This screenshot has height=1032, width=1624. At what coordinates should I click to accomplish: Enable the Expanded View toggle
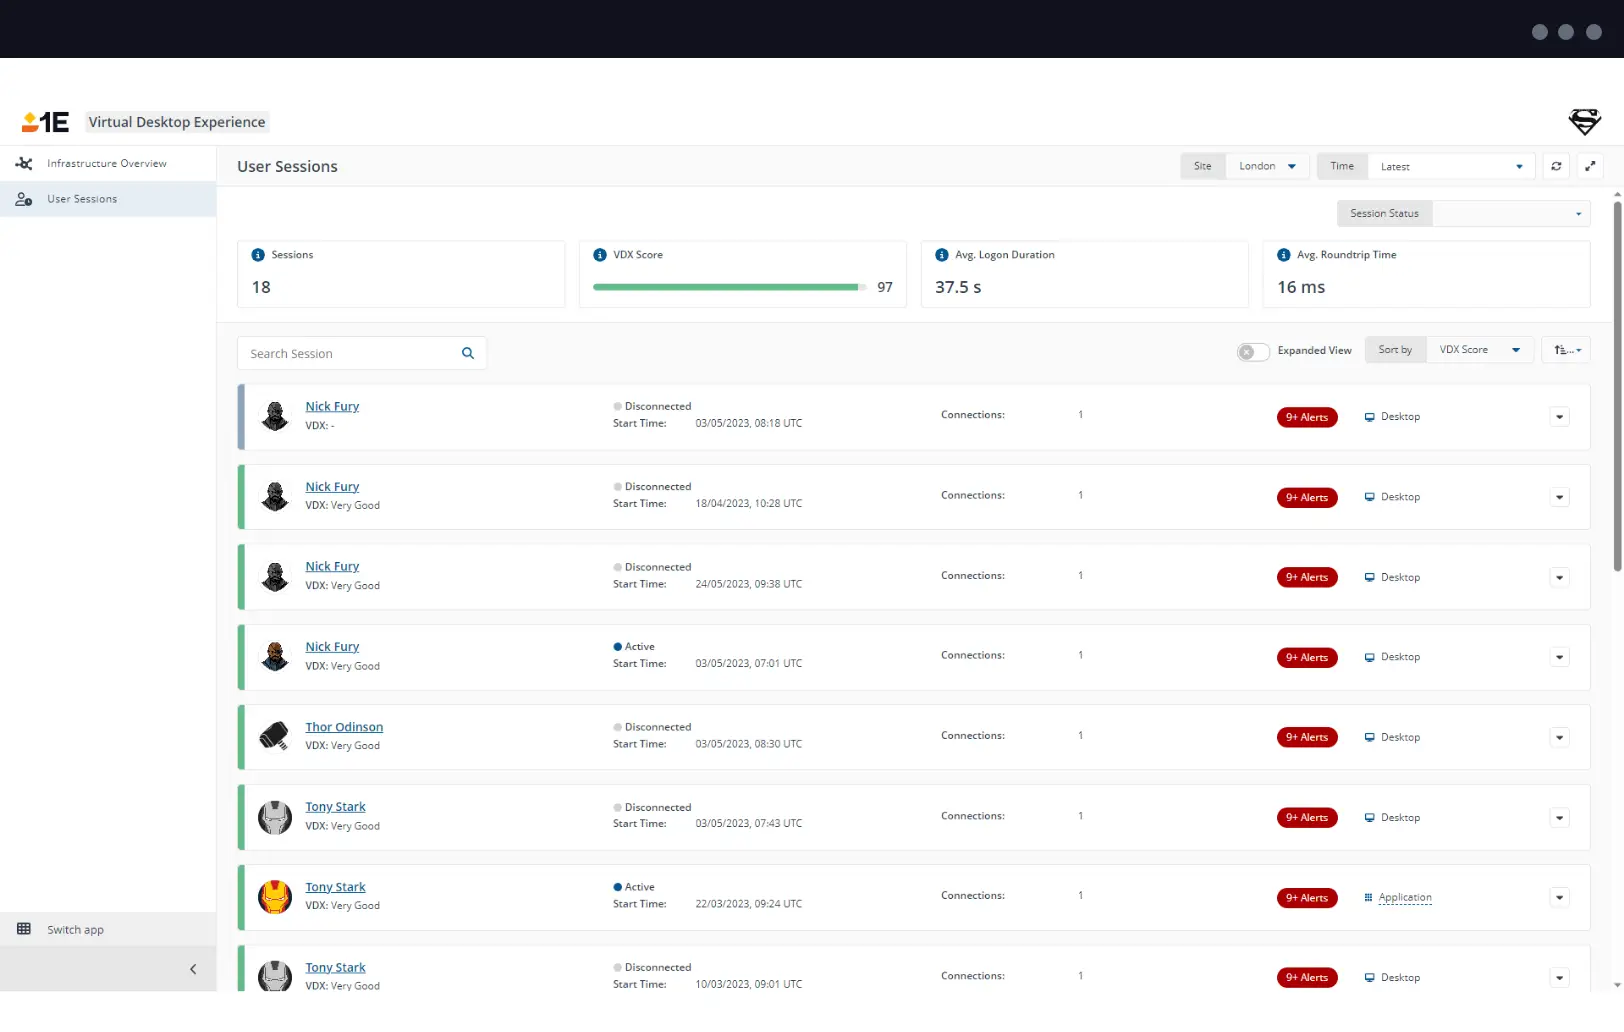click(x=1251, y=351)
